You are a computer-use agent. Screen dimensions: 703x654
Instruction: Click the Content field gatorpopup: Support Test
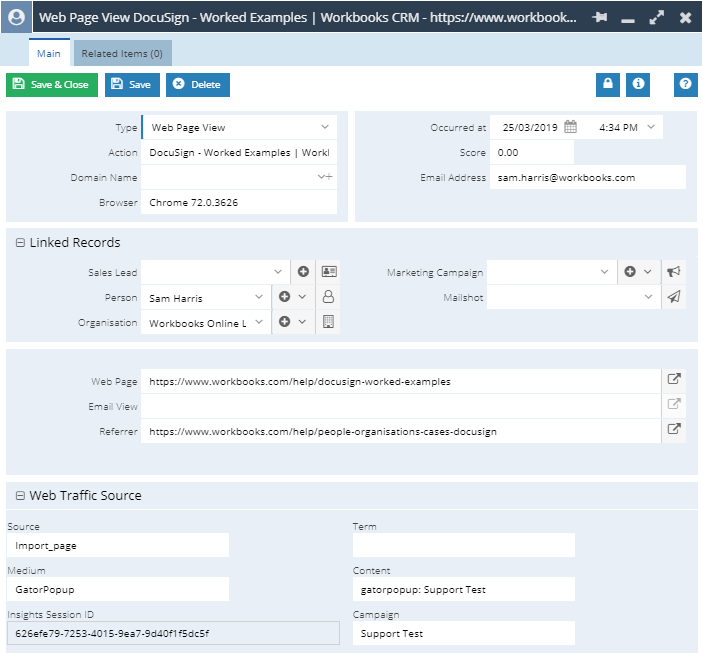(x=464, y=589)
